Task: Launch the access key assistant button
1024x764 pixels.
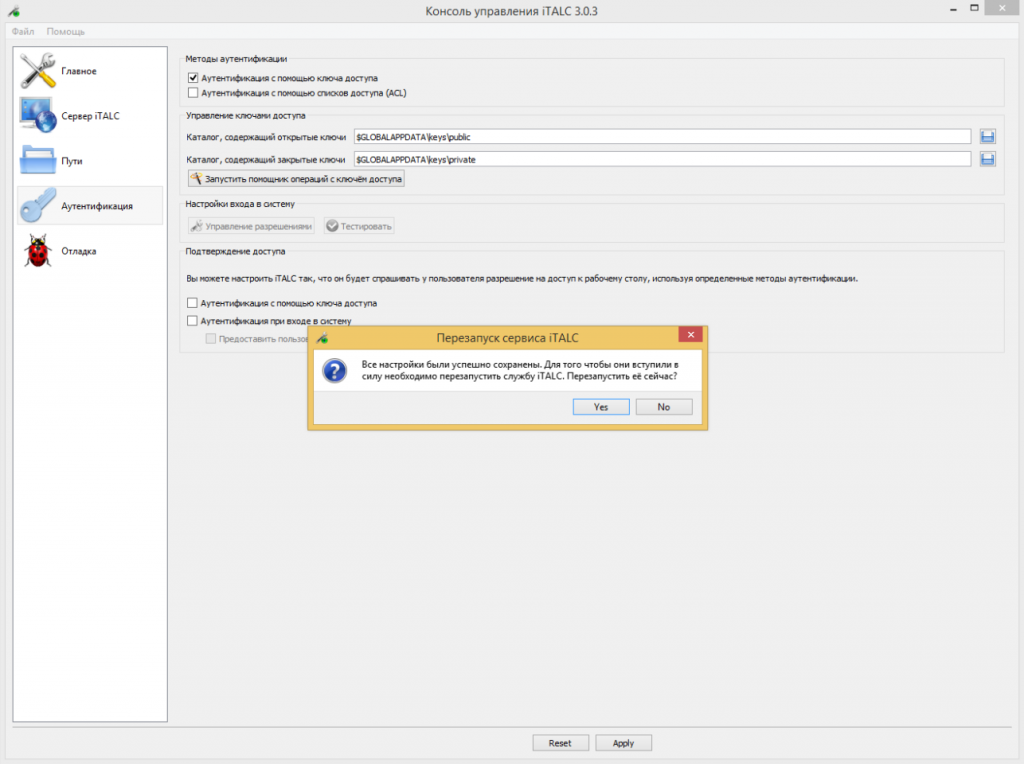Action: (x=296, y=178)
